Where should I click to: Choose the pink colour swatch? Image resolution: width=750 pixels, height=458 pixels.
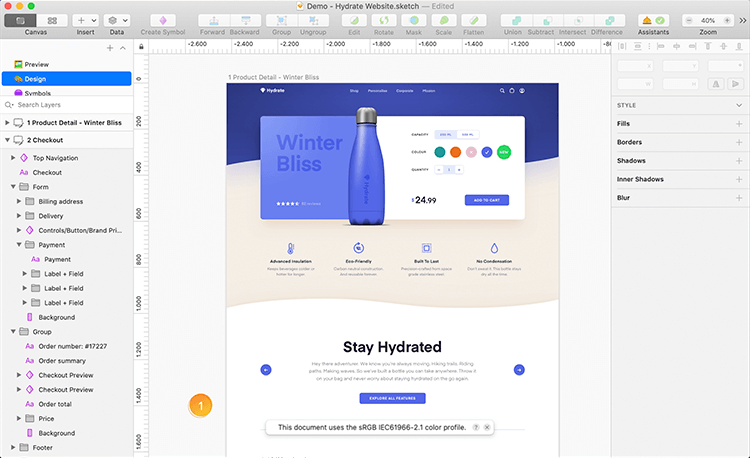coord(471,152)
